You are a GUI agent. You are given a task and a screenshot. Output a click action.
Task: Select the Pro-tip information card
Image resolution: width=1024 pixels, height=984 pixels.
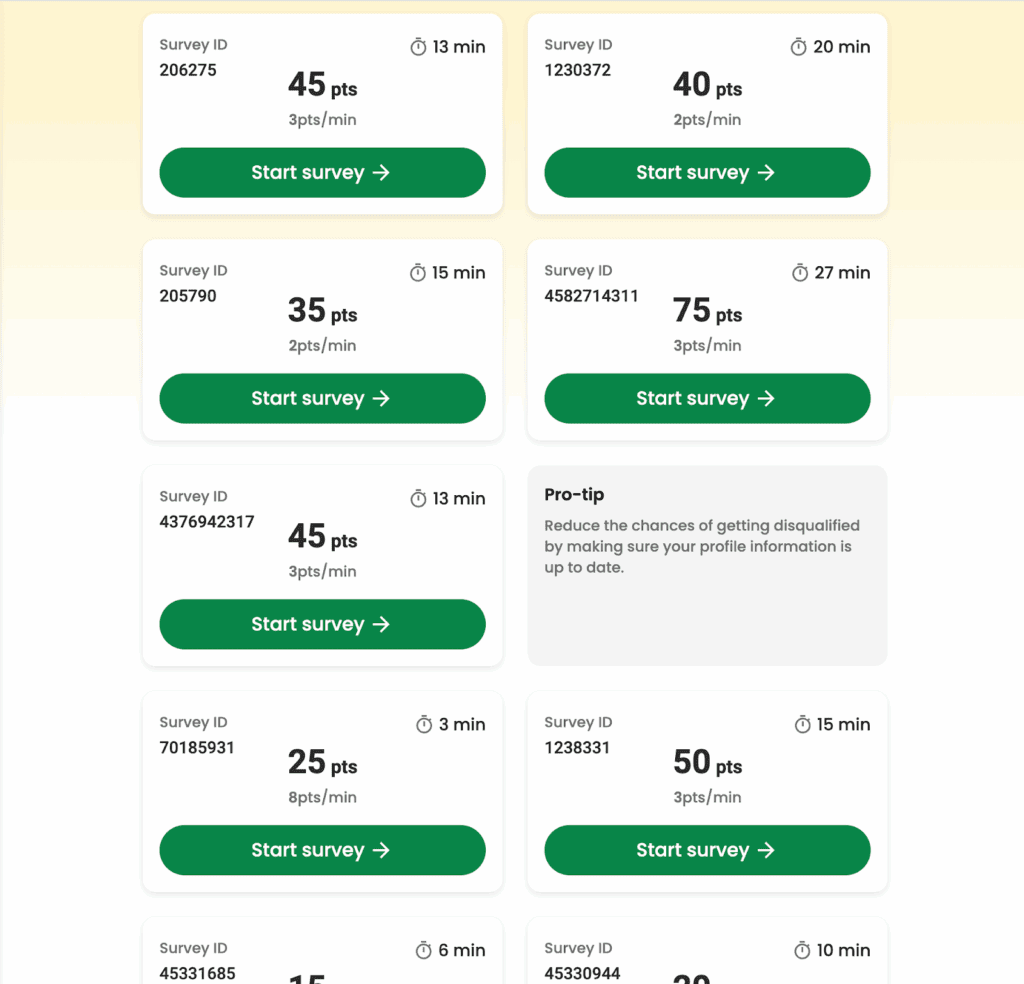[707, 565]
